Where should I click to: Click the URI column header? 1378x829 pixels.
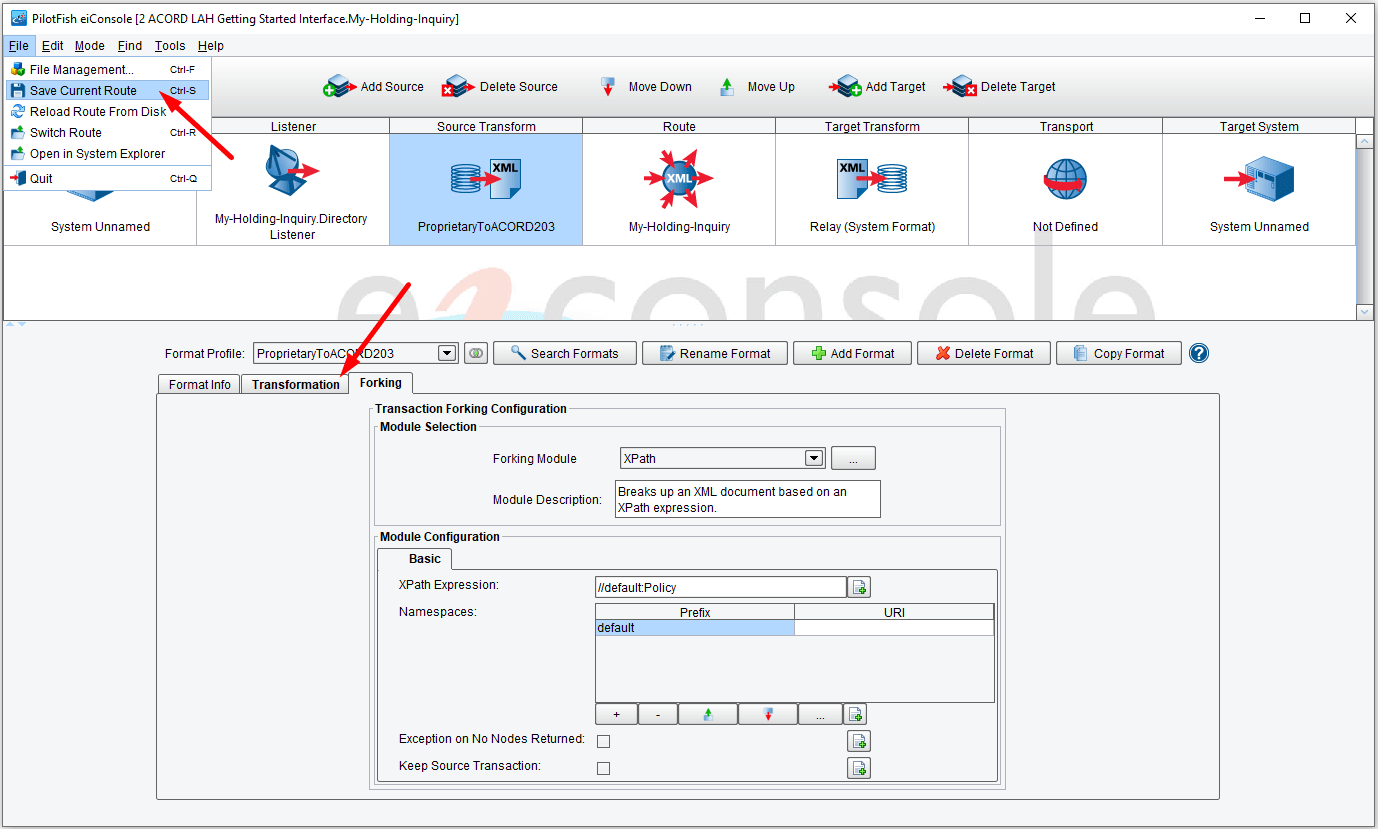tap(894, 612)
